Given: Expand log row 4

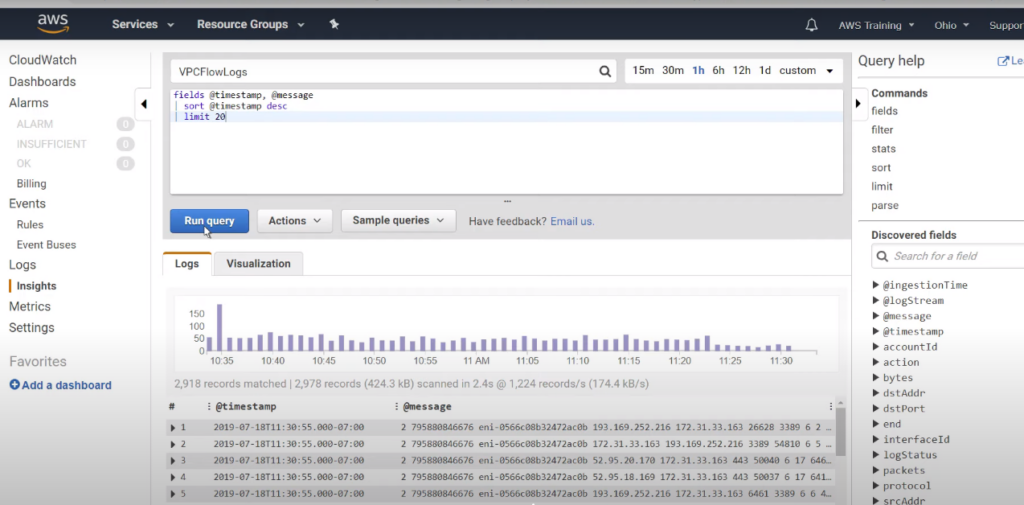Looking at the screenshot, I should pos(173,477).
